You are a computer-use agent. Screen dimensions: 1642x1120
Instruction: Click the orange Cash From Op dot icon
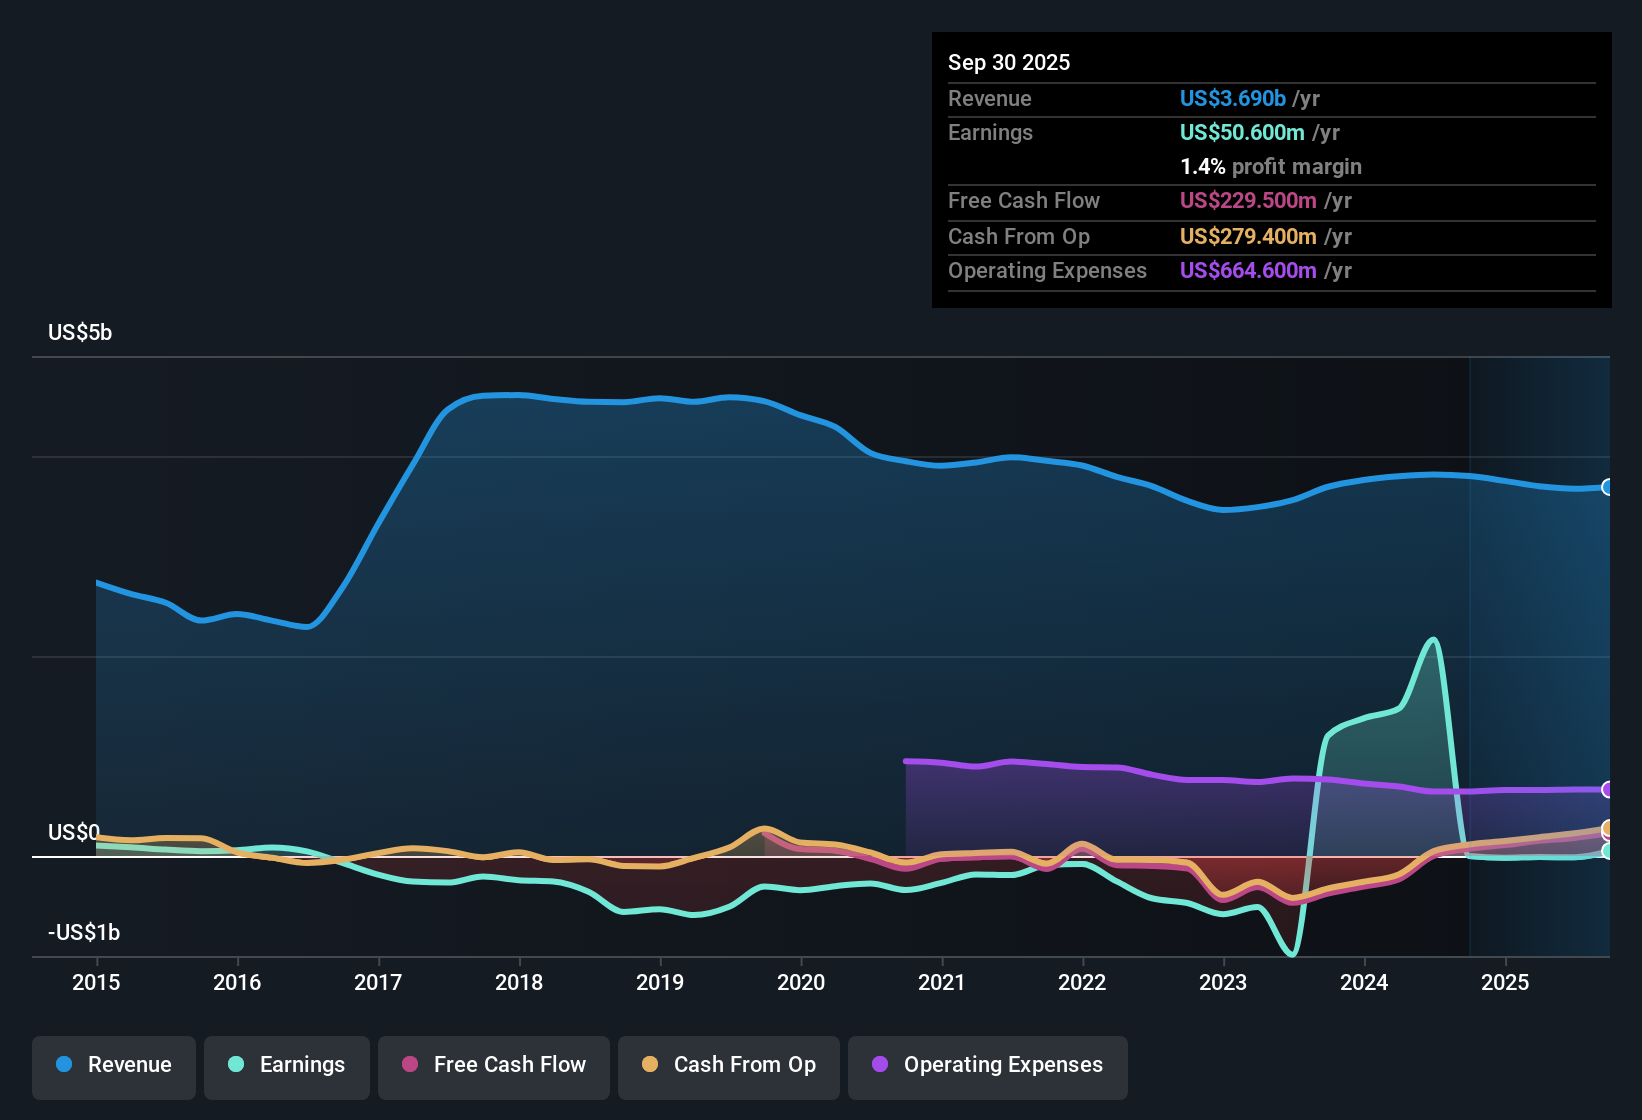649,1065
